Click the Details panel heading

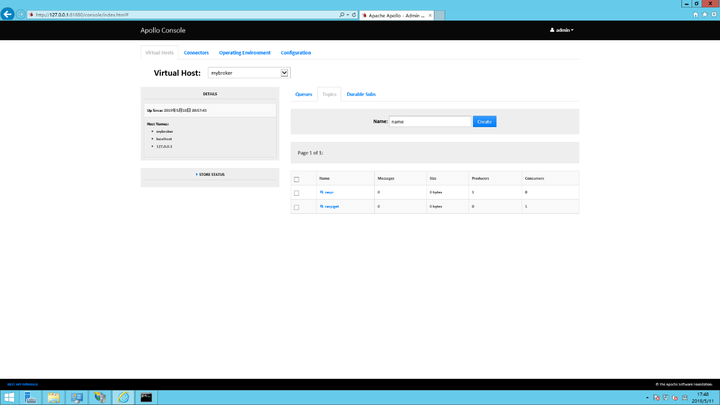tap(210, 94)
